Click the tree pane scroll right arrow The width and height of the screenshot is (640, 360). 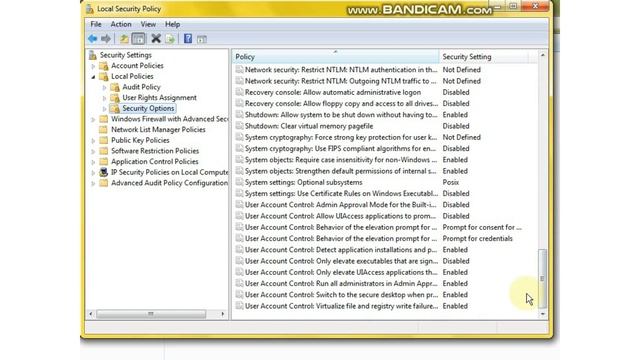pyautogui.click(x=222, y=314)
